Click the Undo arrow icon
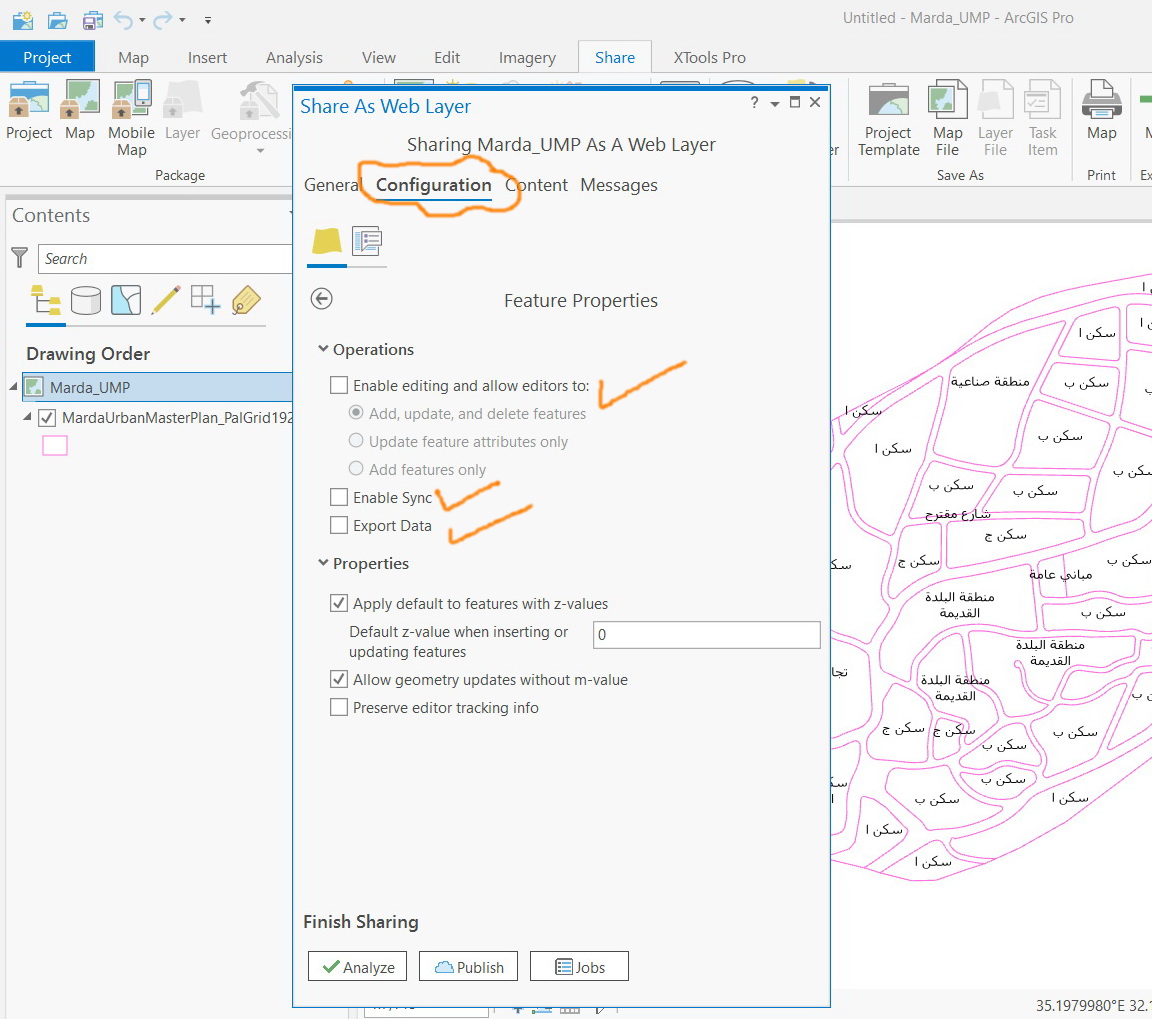This screenshot has width=1152, height=1019. coord(123,20)
